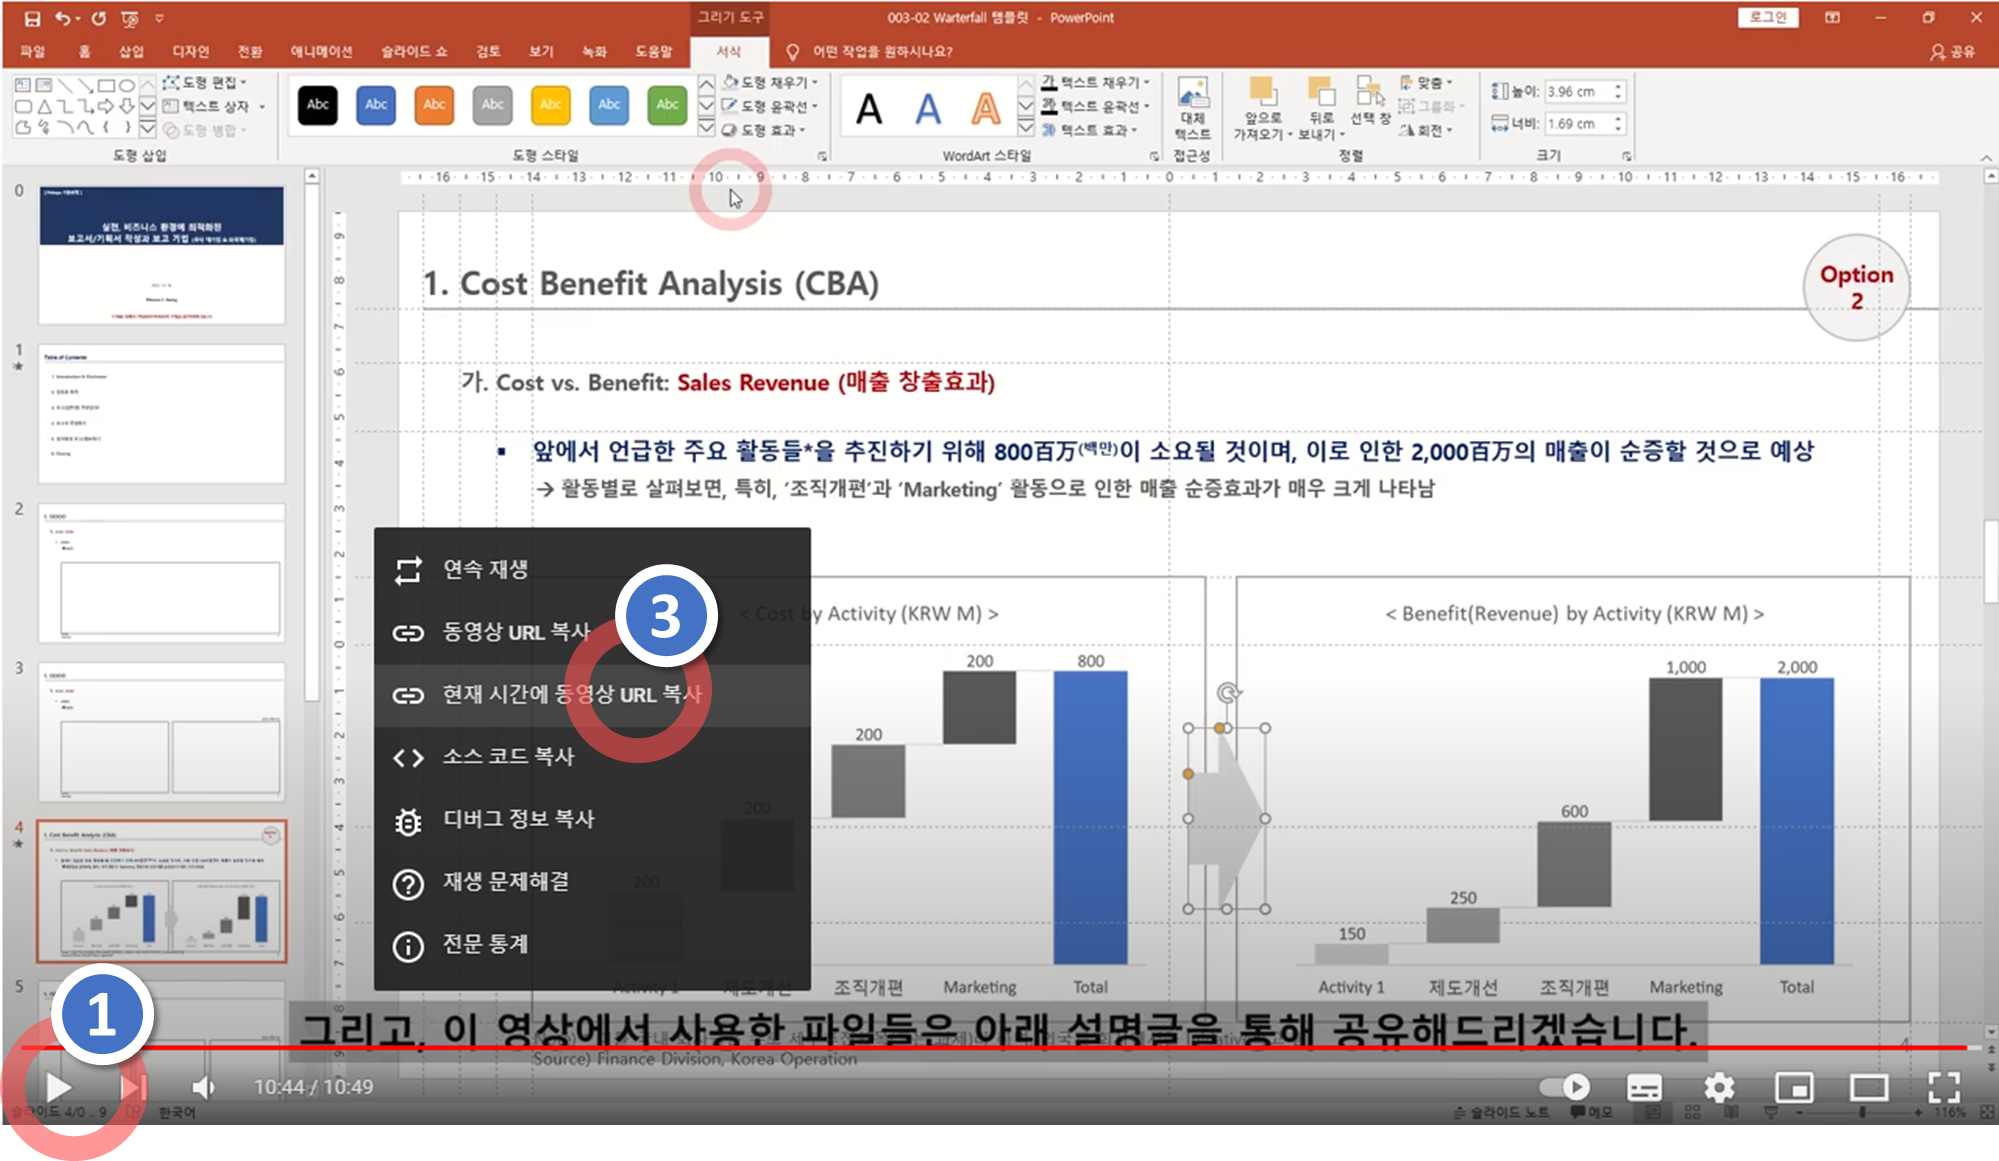The width and height of the screenshot is (1999, 1161).
Task: Apply the black Abc shape style
Action: point(318,104)
